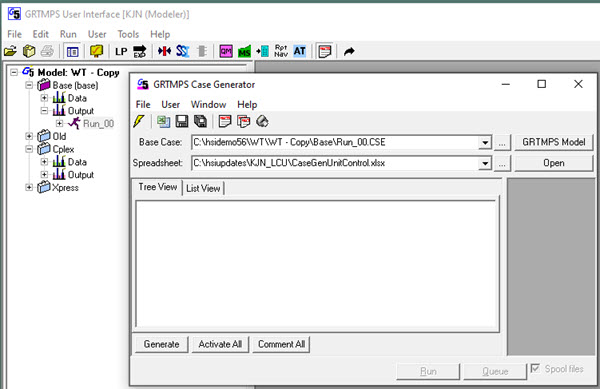The width and height of the screenshot is (600, 389).
Task: Click the LP toolbar icon
Action: point(121,51)
